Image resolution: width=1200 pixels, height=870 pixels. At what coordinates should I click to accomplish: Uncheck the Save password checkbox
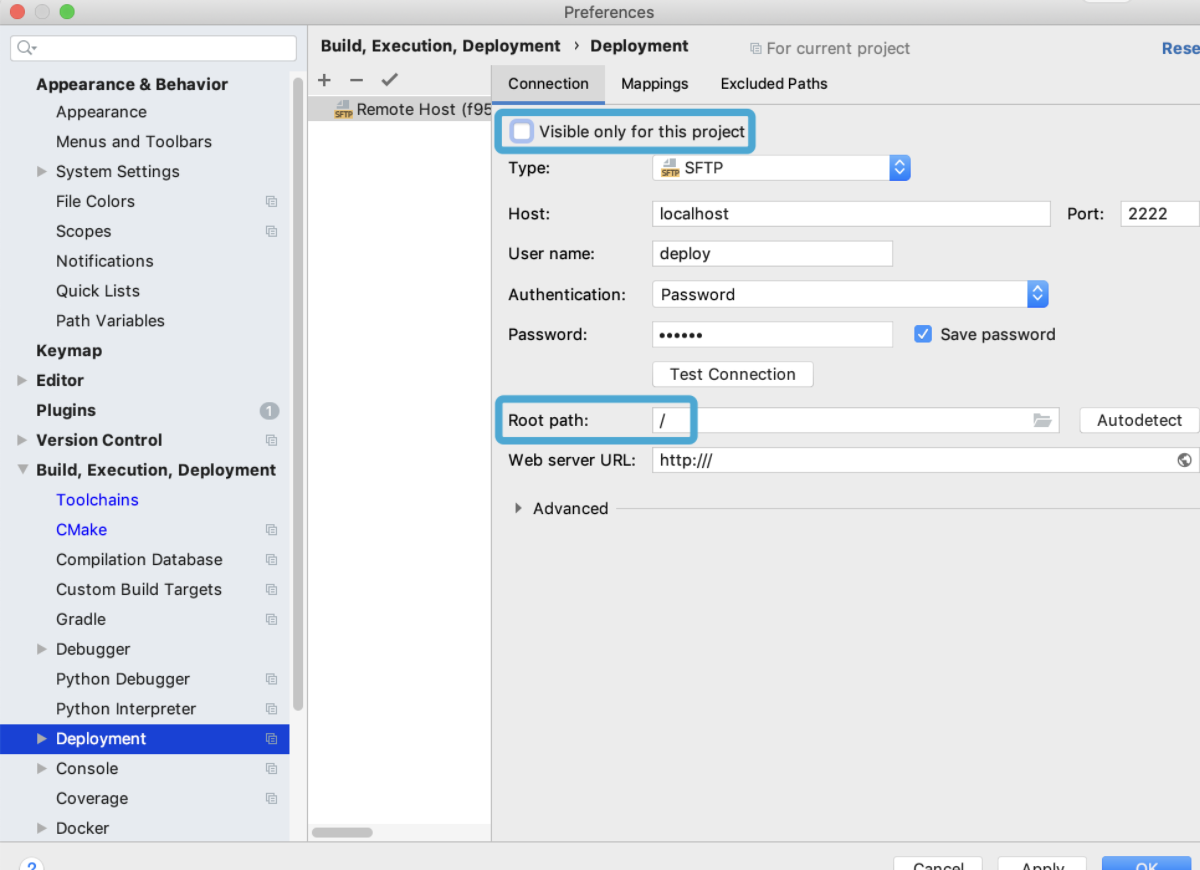924,334
